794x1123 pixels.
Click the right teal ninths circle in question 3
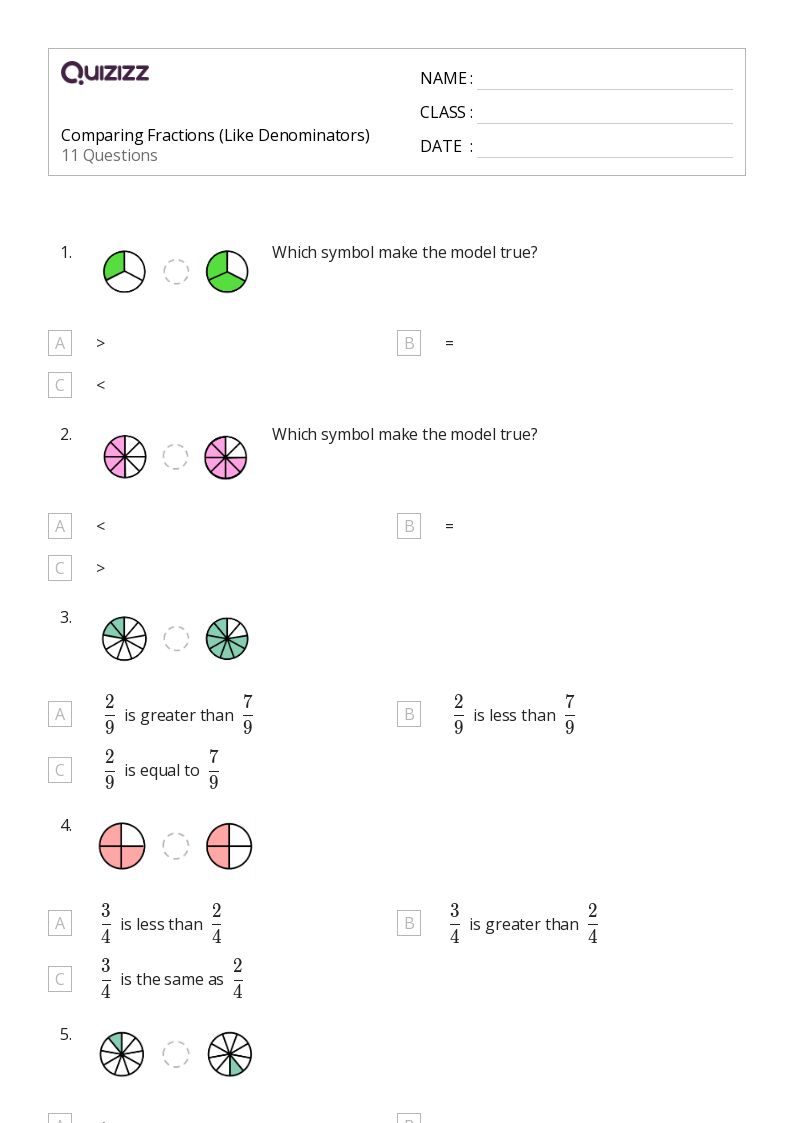tap(227, 638)
